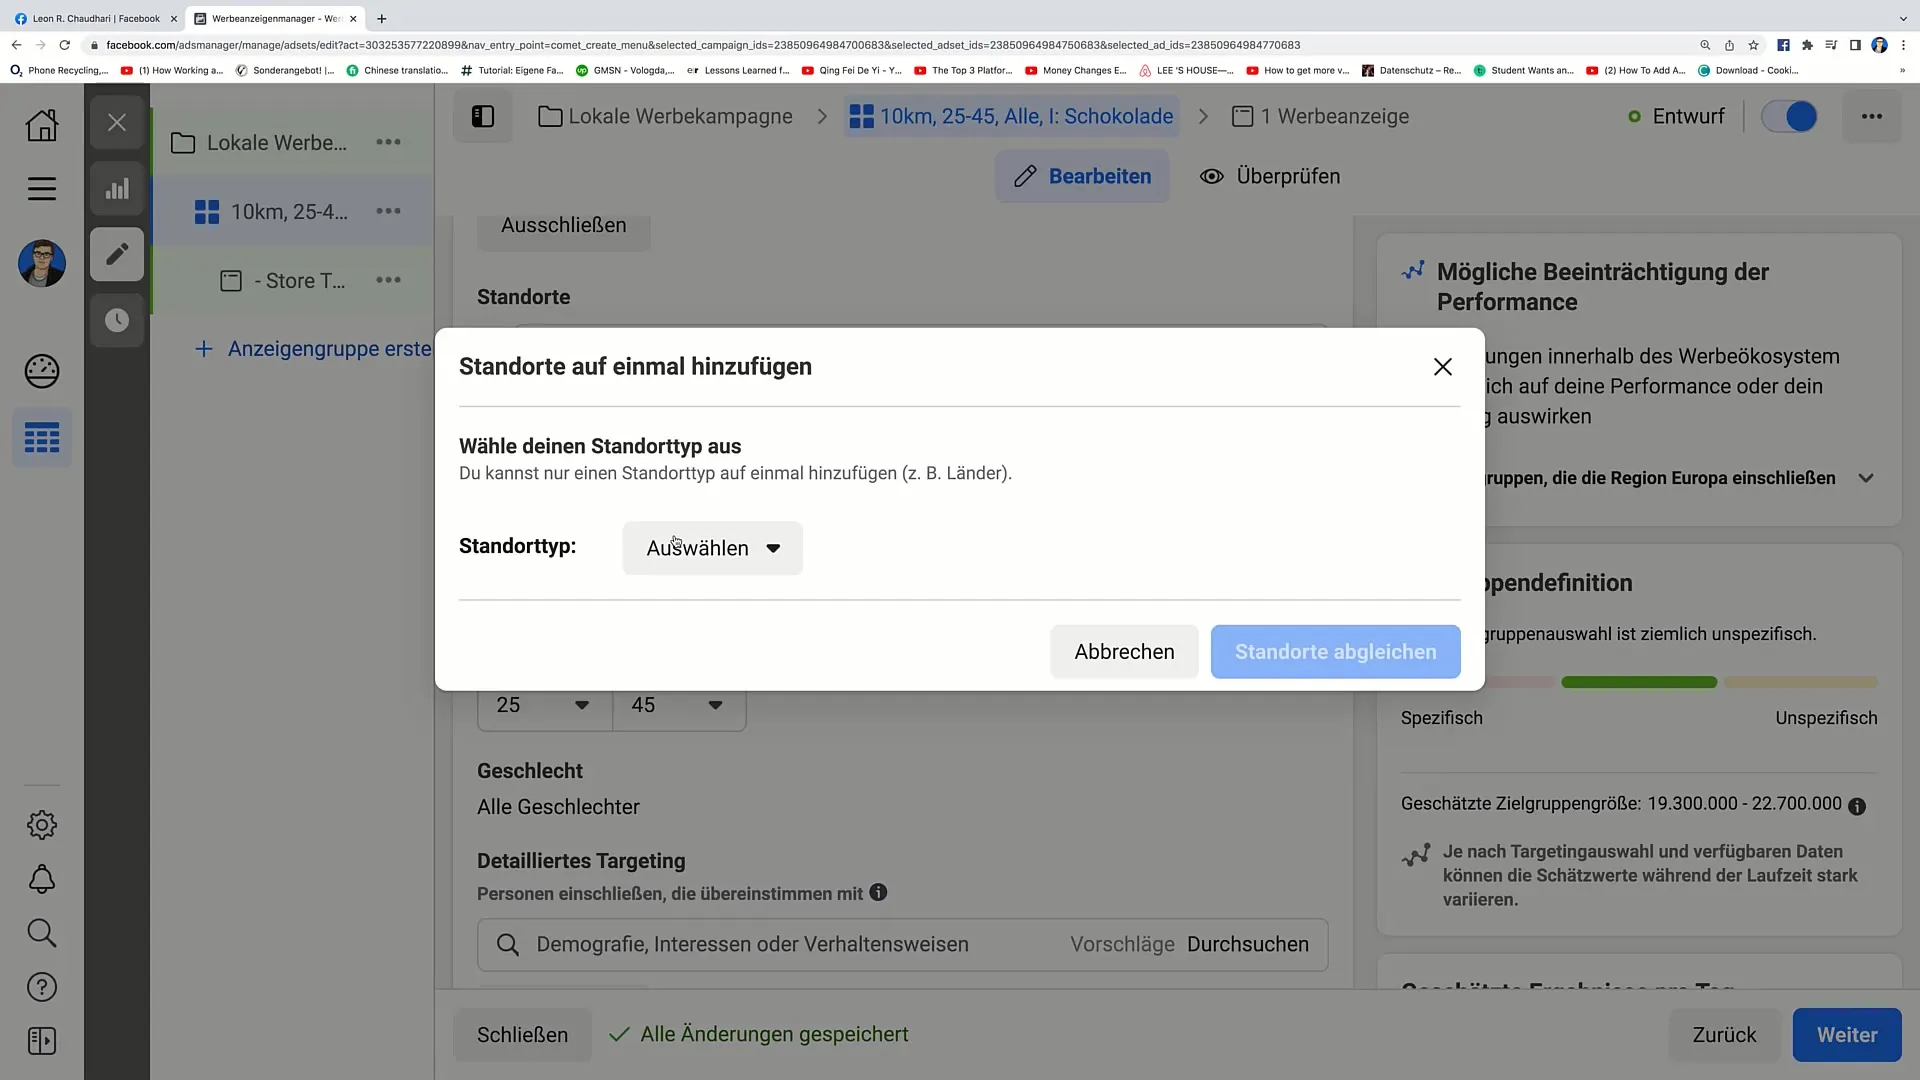Open options for 10km, 25-4... ad set

tap(388, 211)
